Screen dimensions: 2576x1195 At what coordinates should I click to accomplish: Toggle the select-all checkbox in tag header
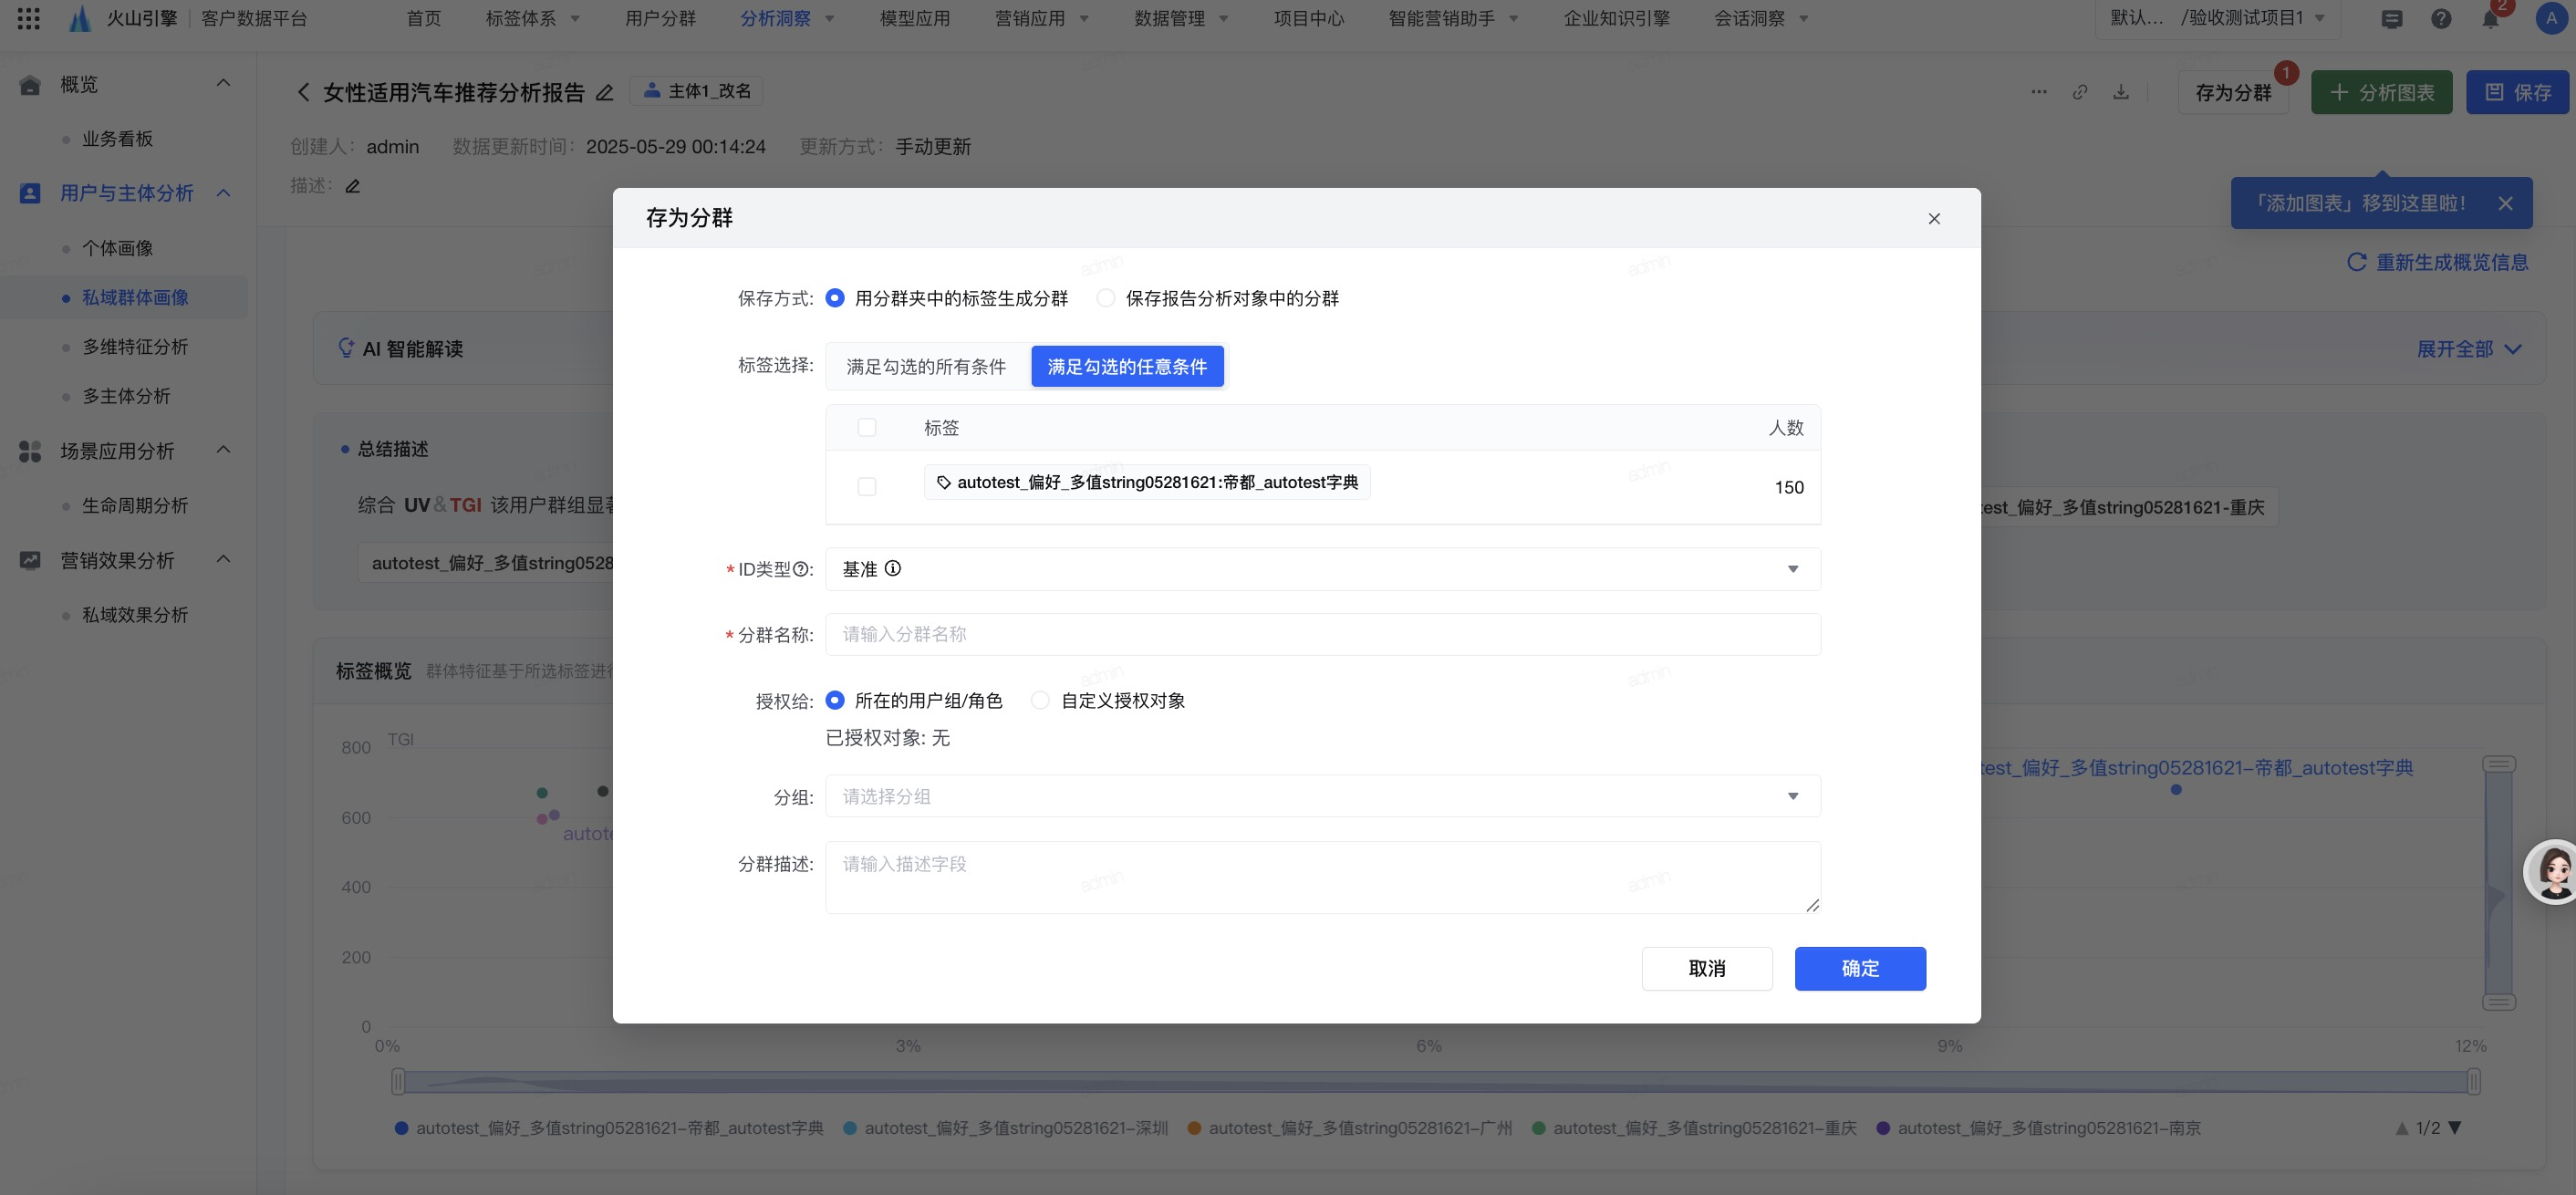coord(867,428)
